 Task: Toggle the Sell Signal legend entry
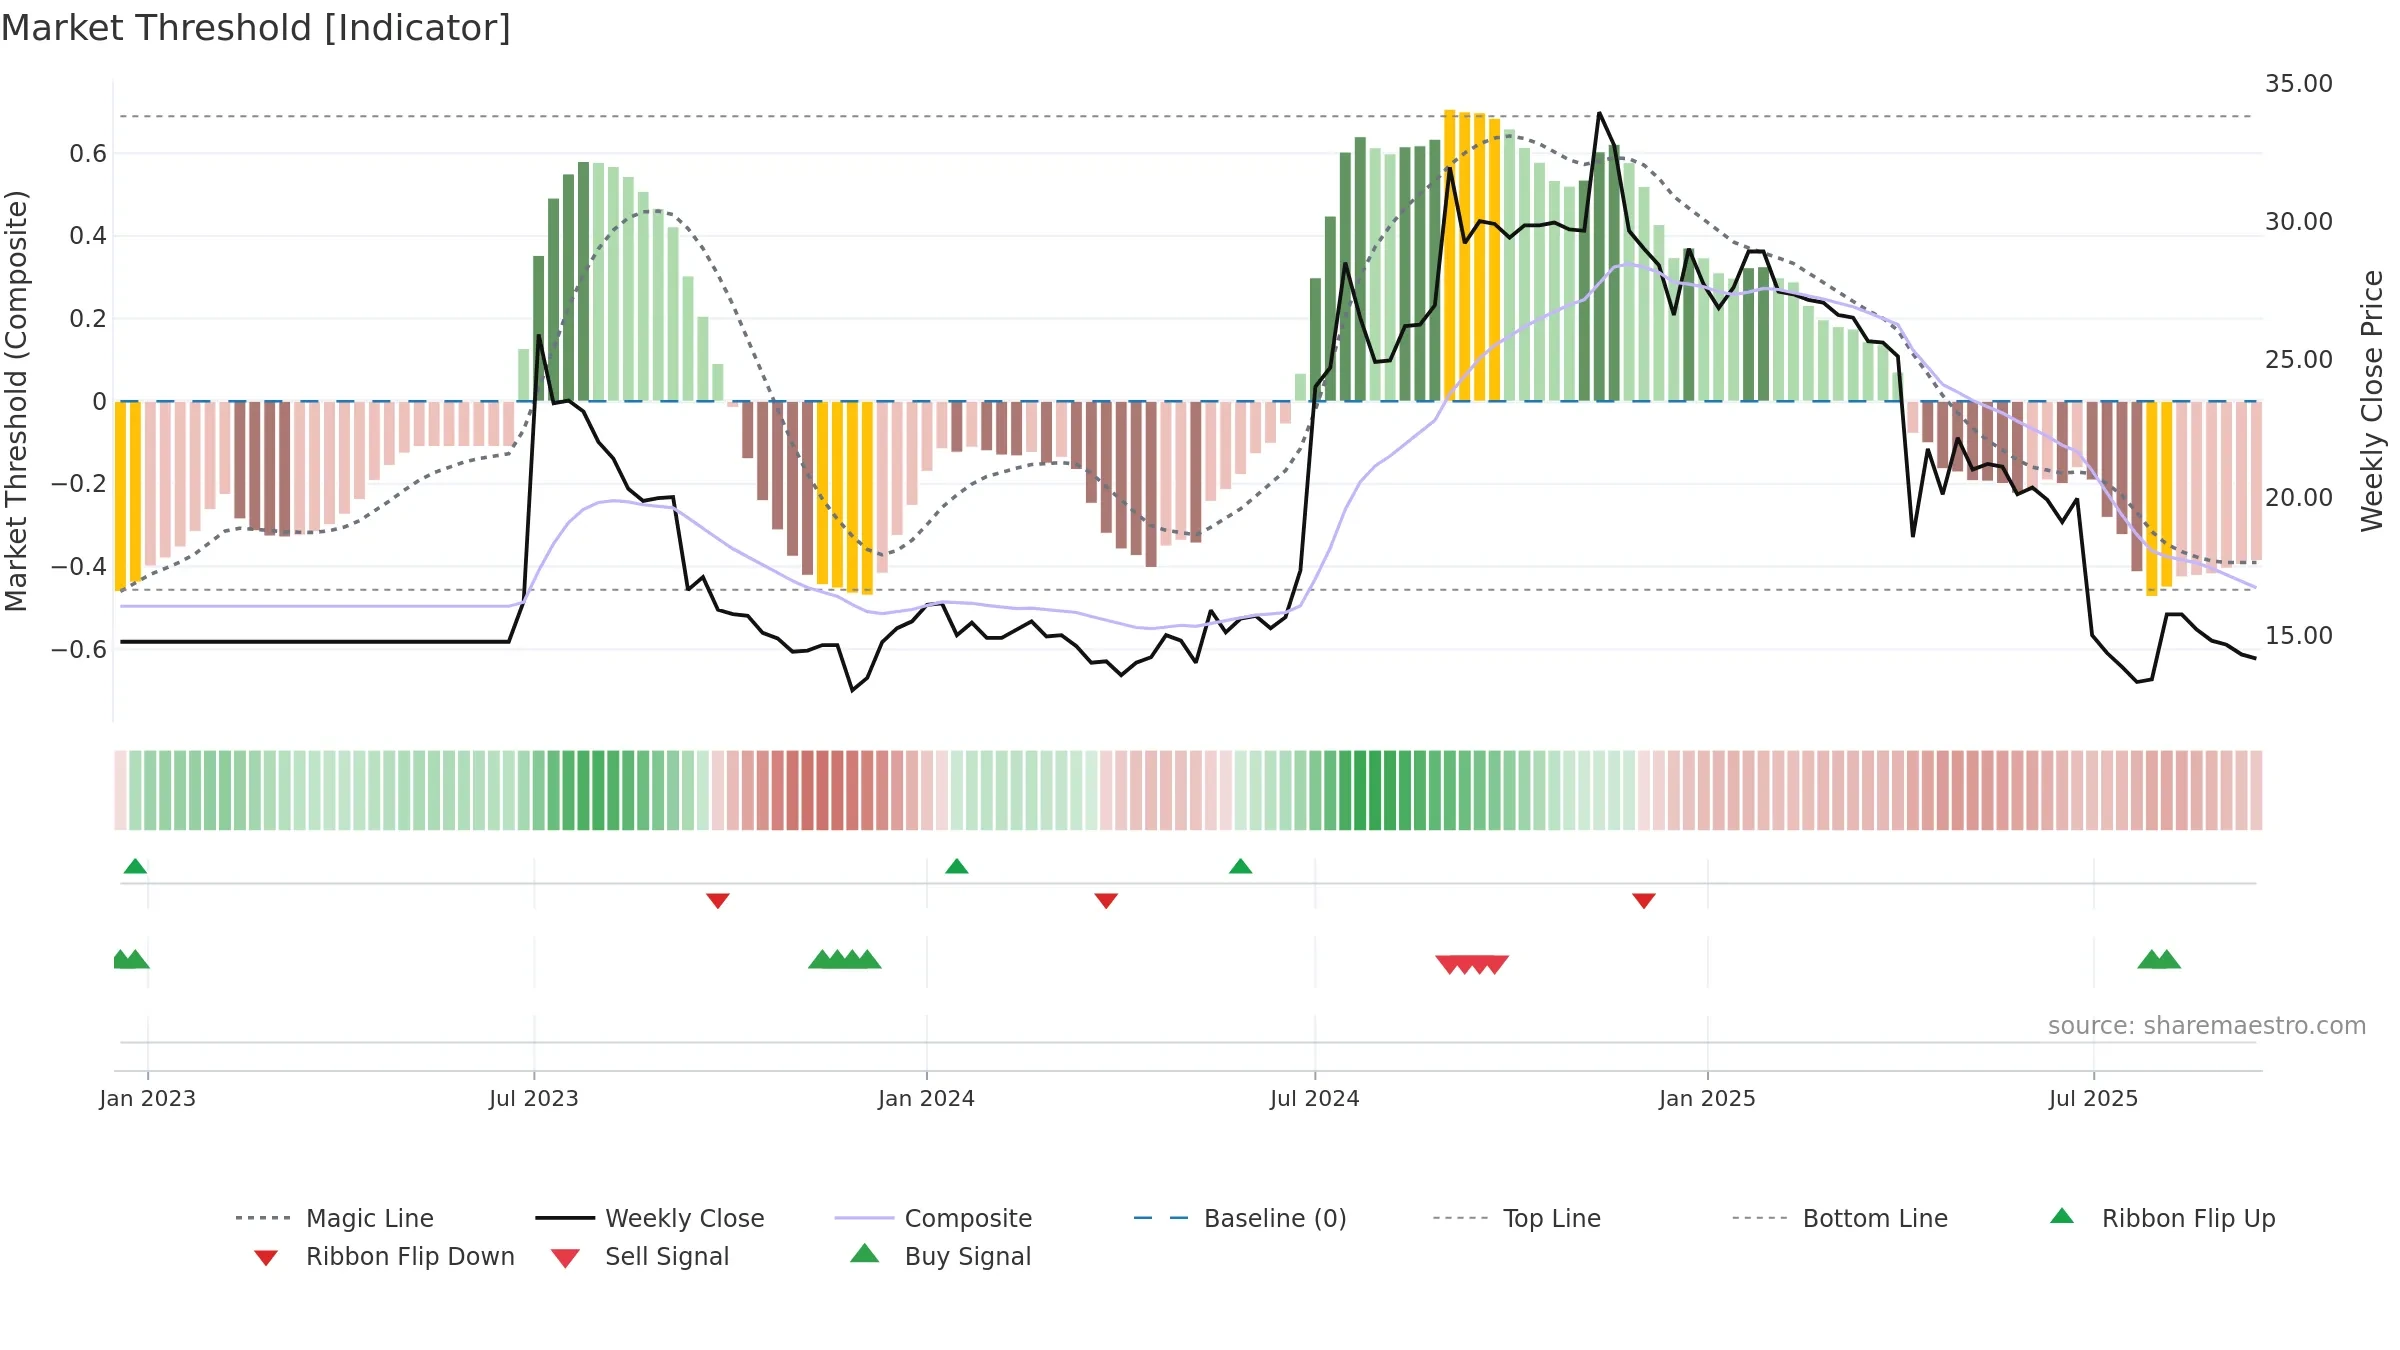click(640, 1256)
